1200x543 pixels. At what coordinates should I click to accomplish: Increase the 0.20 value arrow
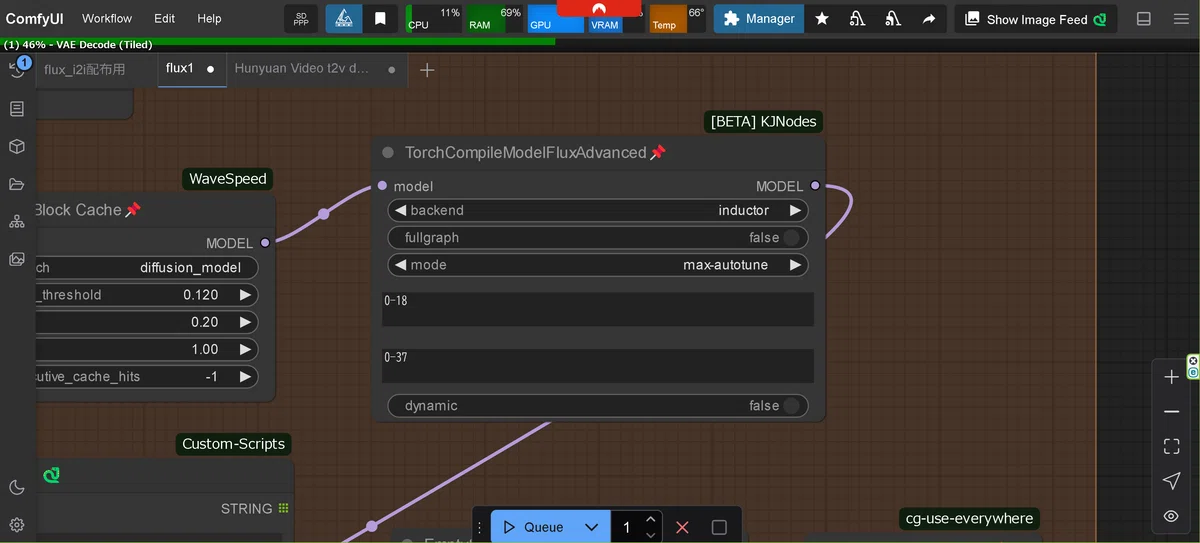245,323
